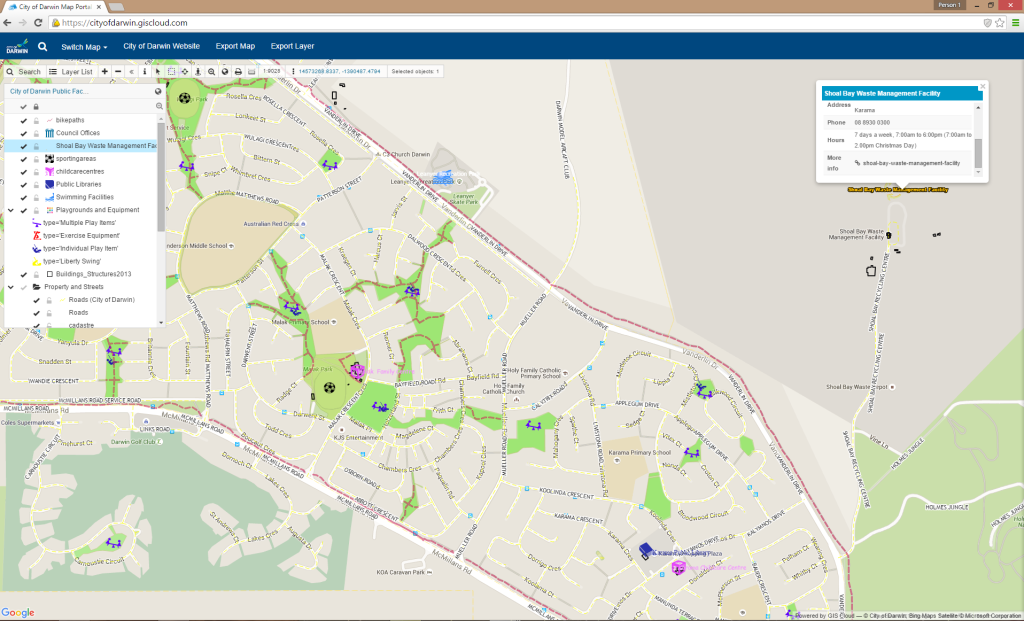1024x621 pixels.
Task: Select the Export Layer menu item
Action: tap(292, 46)
